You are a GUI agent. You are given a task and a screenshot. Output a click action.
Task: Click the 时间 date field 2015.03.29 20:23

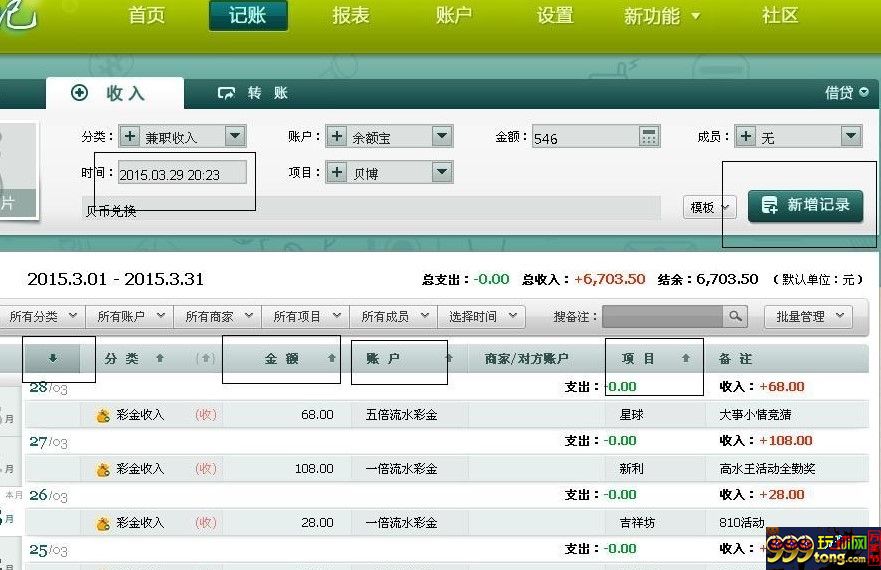(x=182, y=174)
